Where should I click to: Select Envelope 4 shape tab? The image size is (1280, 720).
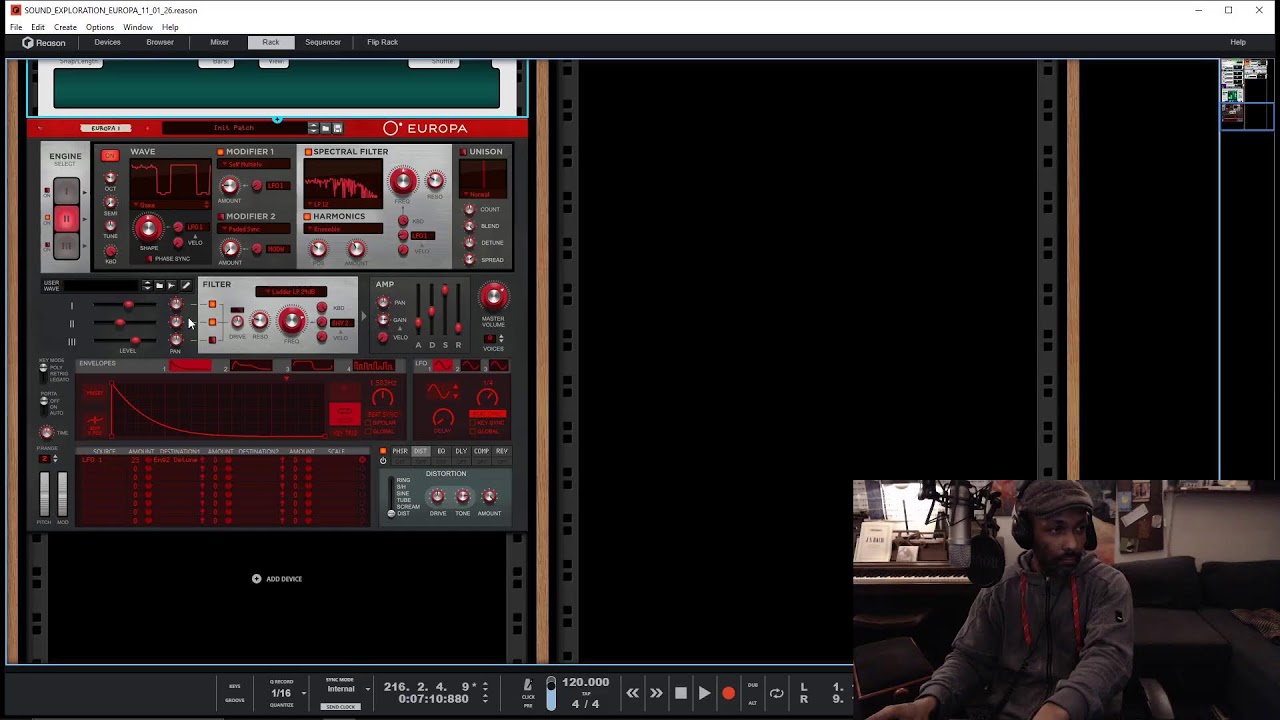[374, 366]
